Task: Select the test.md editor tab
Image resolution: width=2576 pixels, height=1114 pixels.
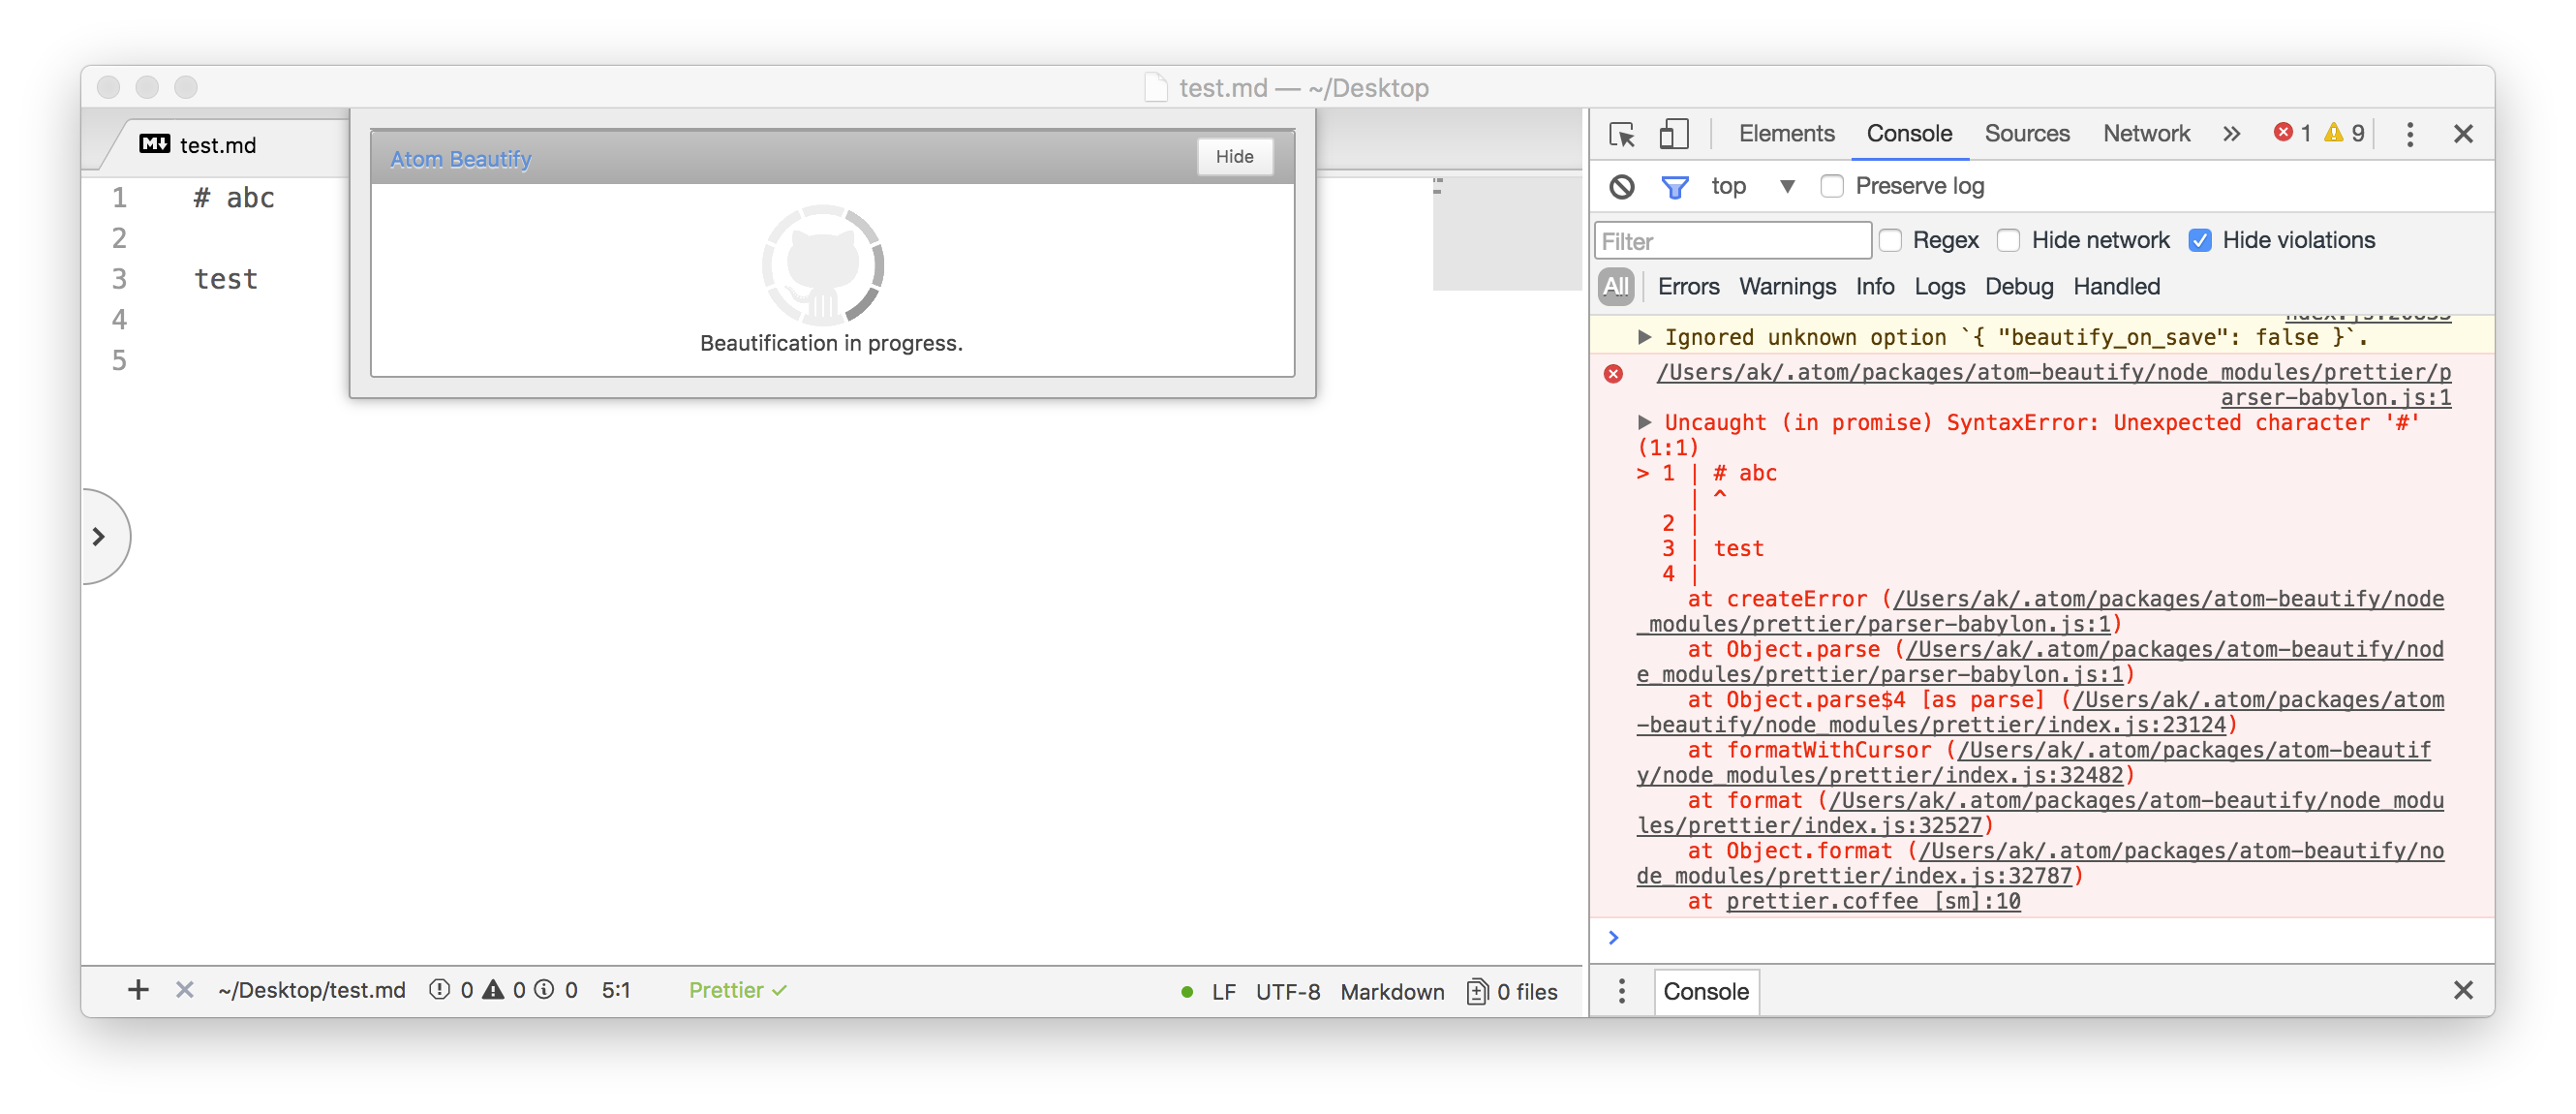Action: [x=217, y=145]
